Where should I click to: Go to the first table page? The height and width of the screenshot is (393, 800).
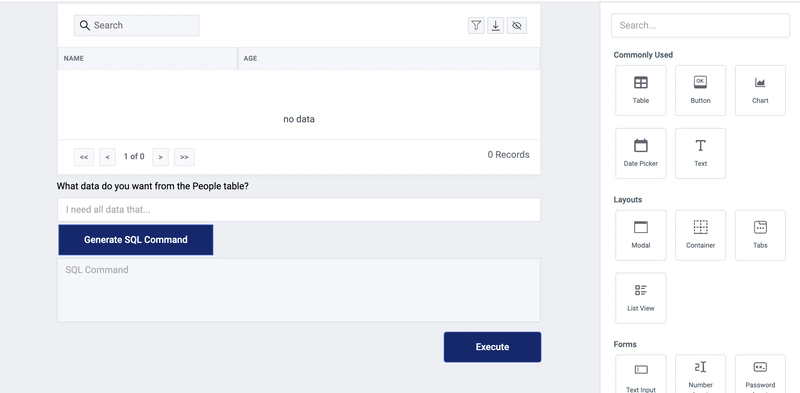pyautogui.click(x=84, y=157)
